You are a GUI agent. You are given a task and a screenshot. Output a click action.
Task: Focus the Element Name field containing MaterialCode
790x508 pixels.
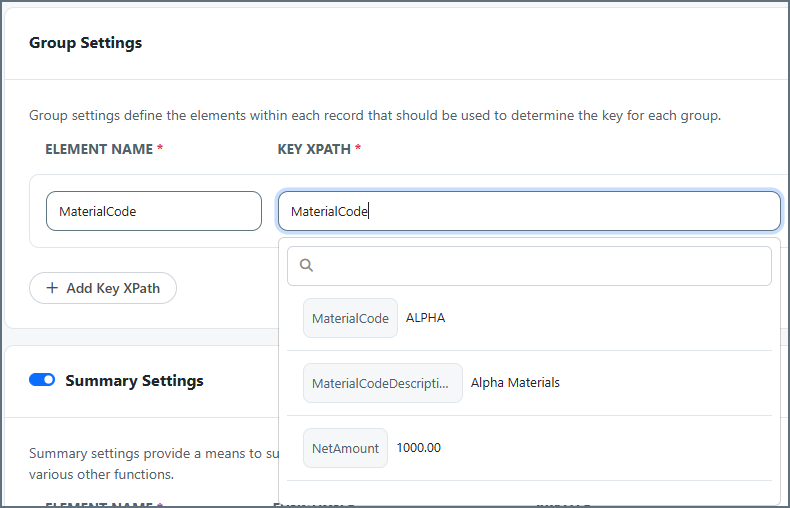pos(153,211)
